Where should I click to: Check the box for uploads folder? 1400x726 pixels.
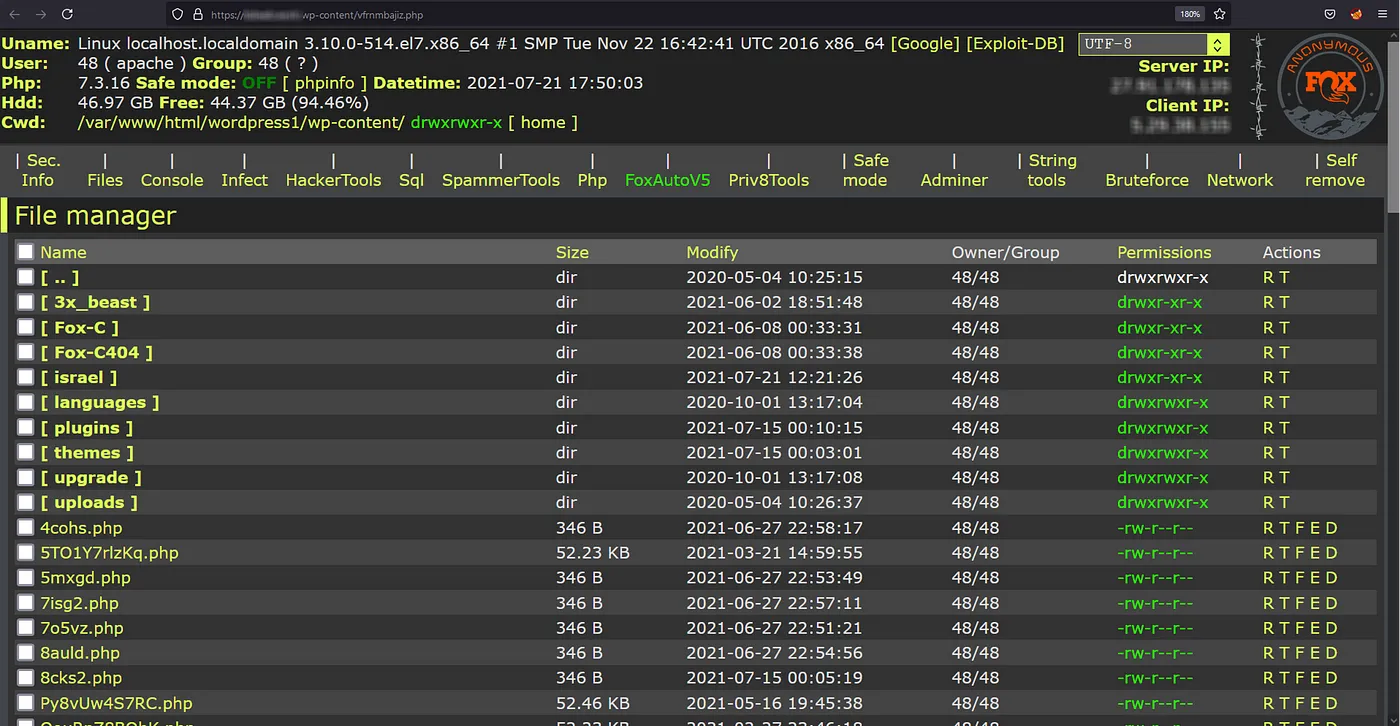(25, 502)
